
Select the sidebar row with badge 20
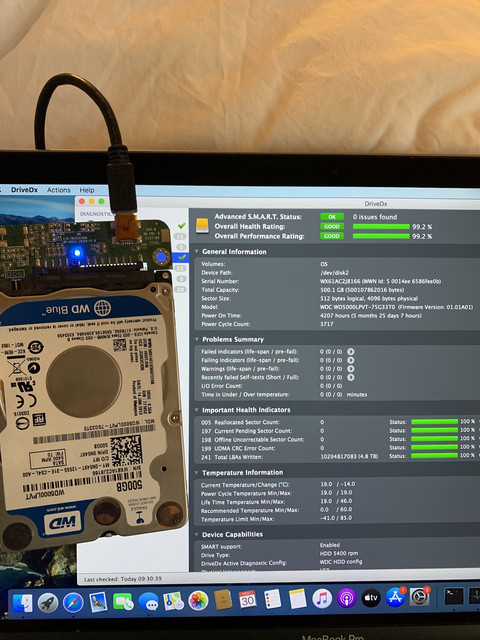pos(180,289)
